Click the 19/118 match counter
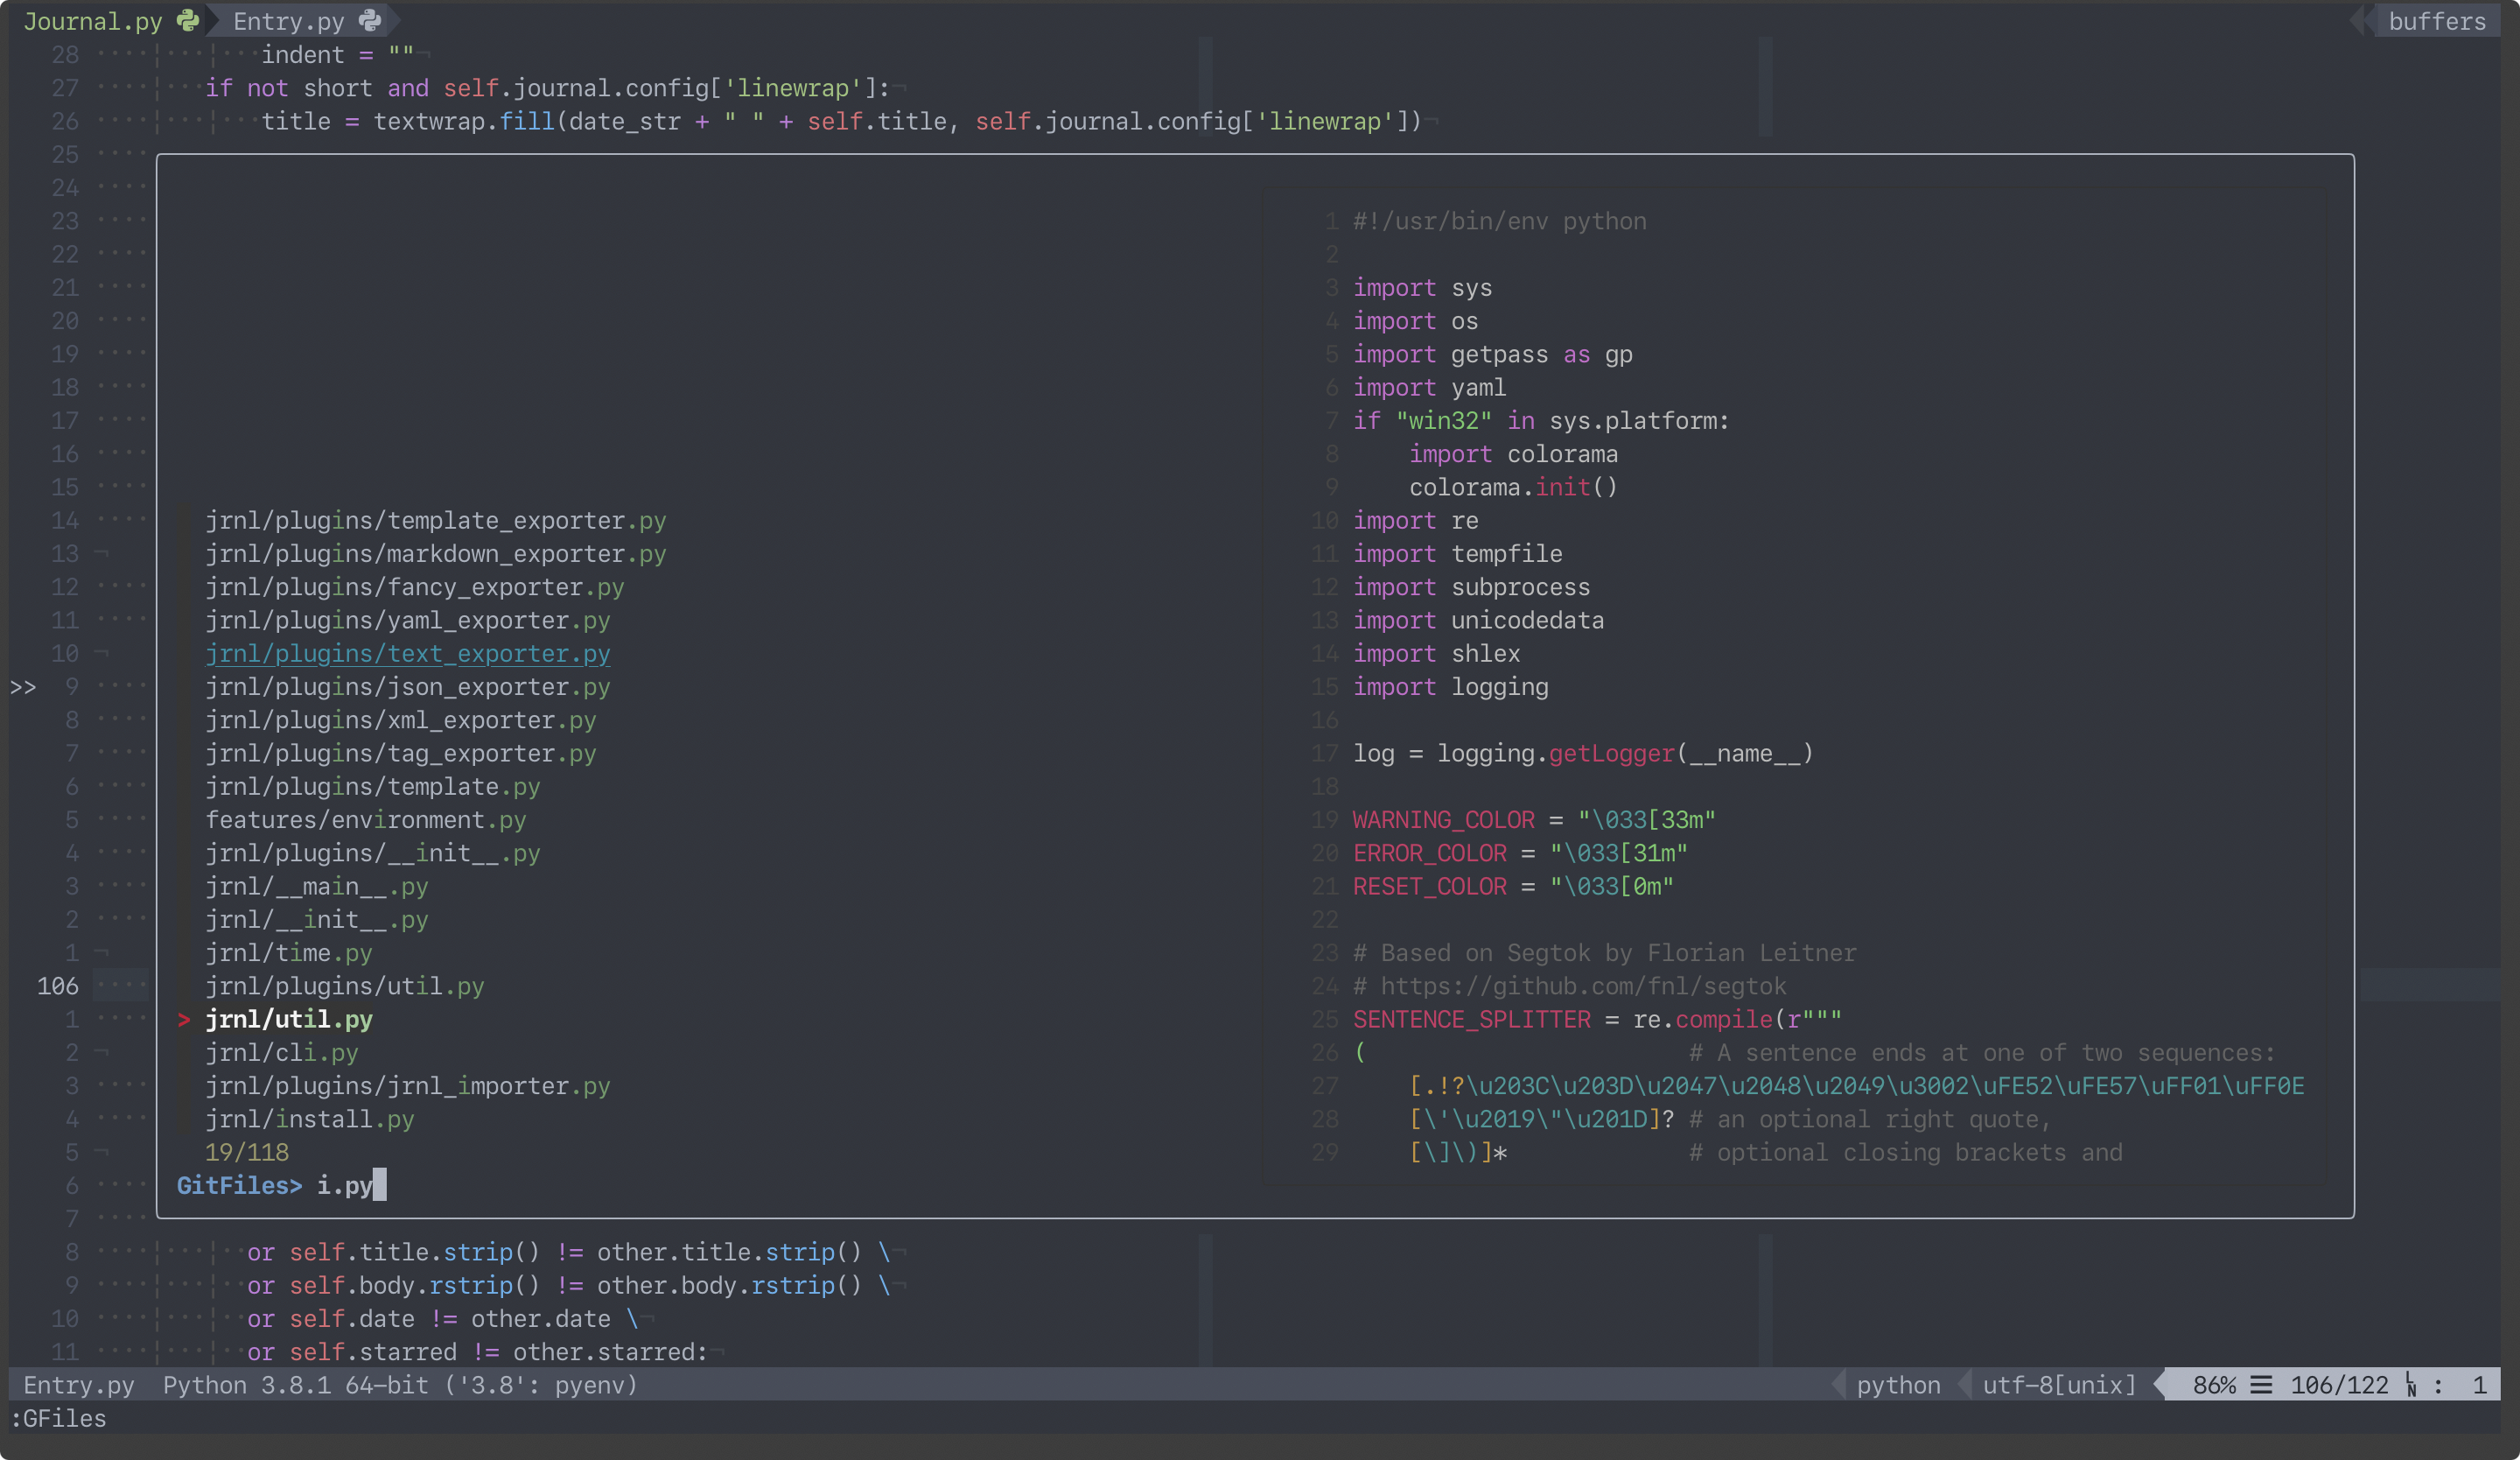This screenshot has width=2520, height=1460. [246, 1152]
